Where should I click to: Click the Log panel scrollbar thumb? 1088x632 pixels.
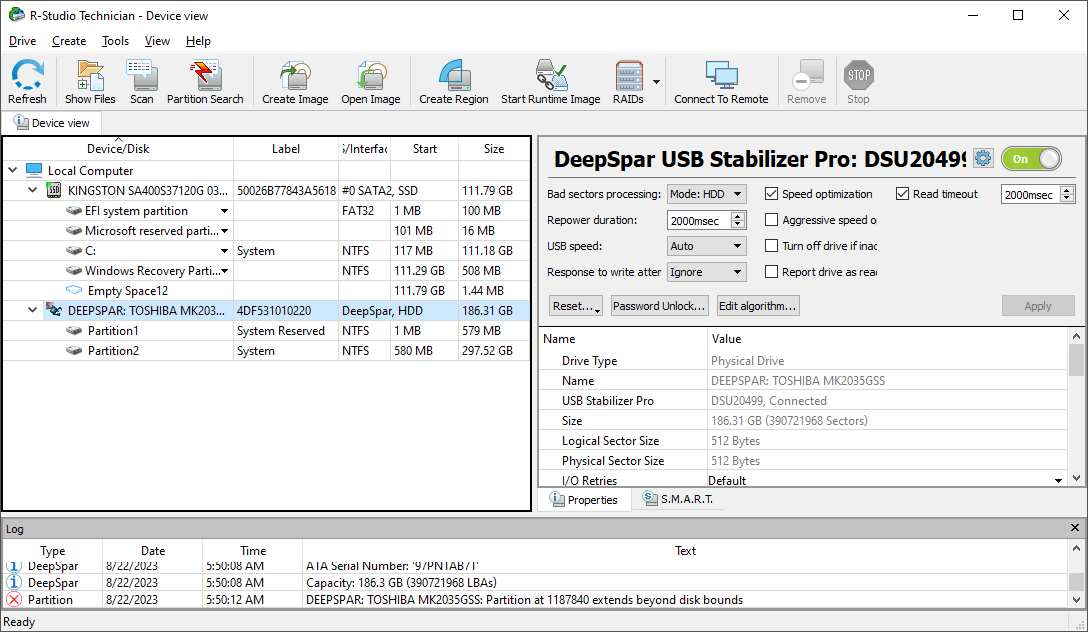point(1076,581)
